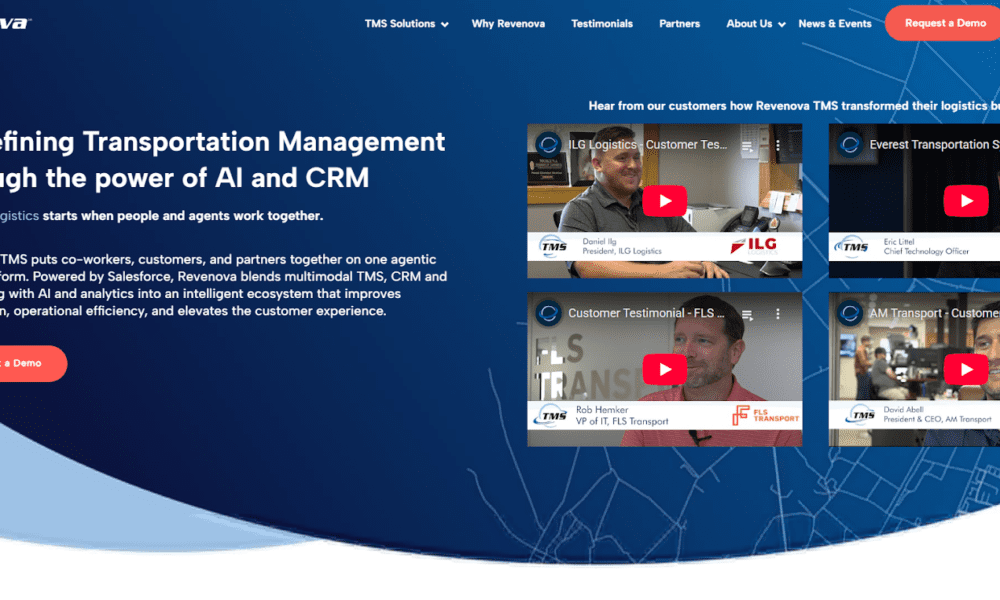Open the Testimonials page

(602, 23)
